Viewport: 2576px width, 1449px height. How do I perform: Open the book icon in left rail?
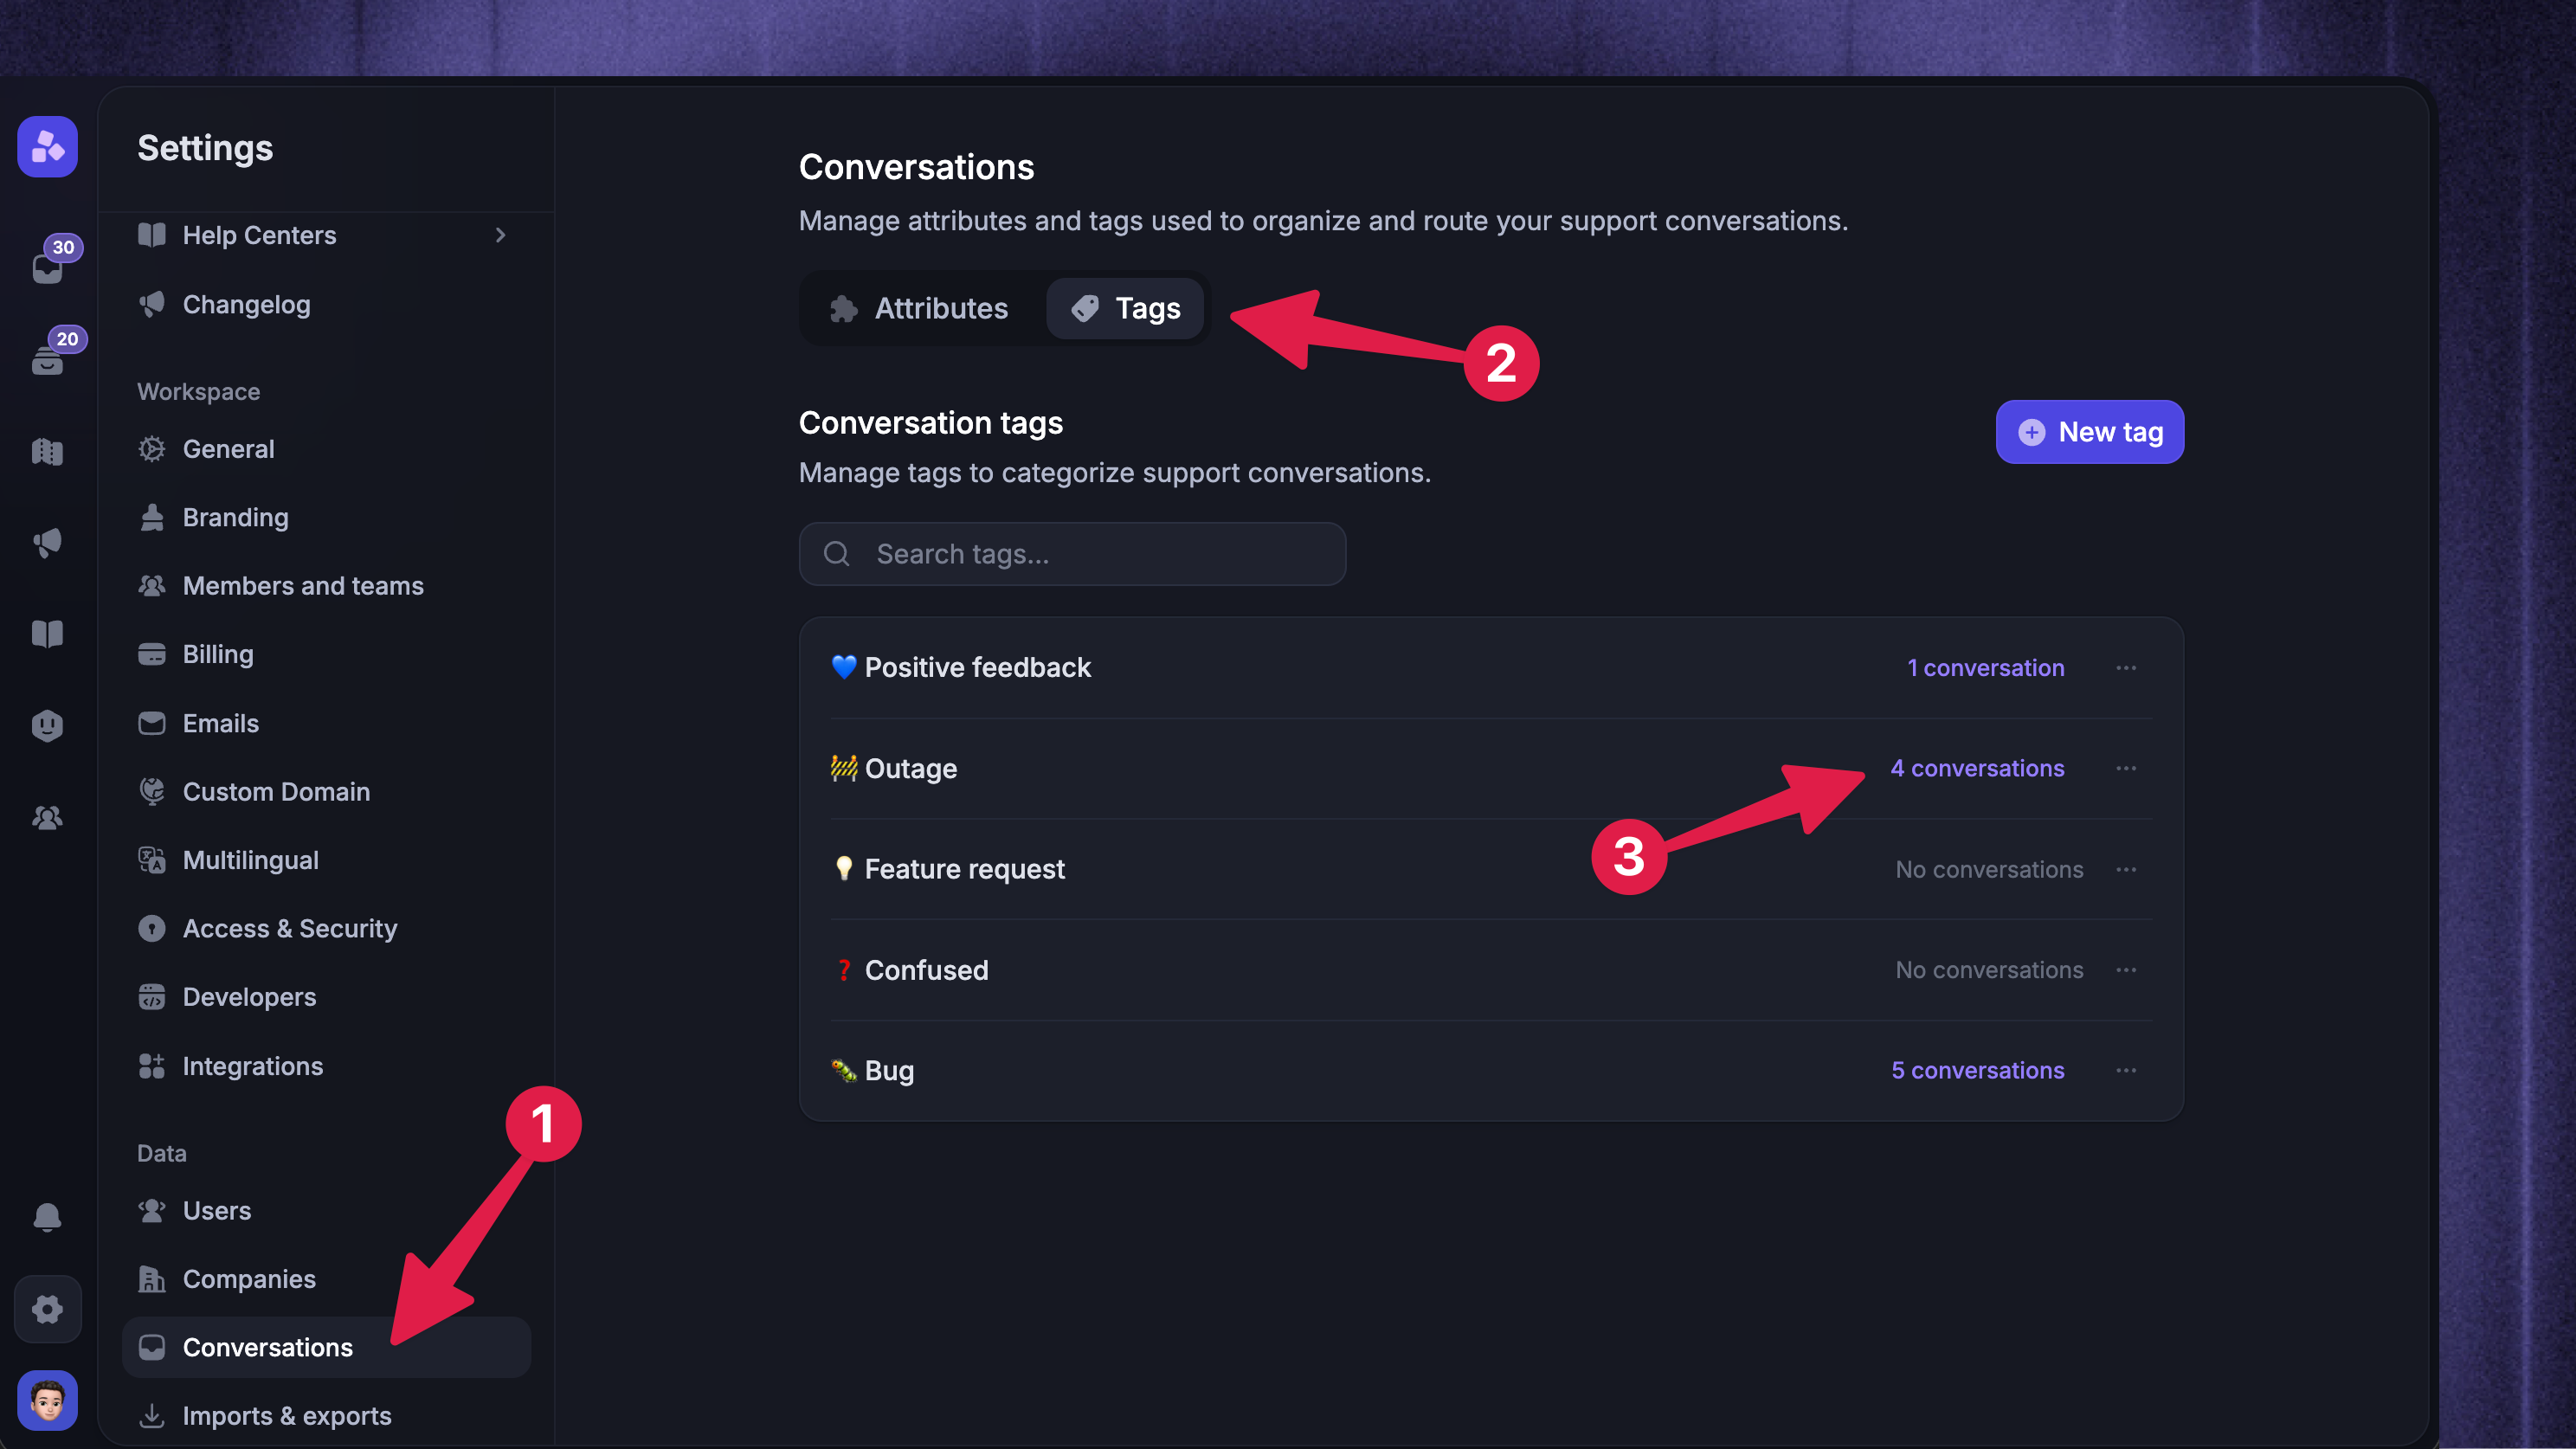coord(47,634)
